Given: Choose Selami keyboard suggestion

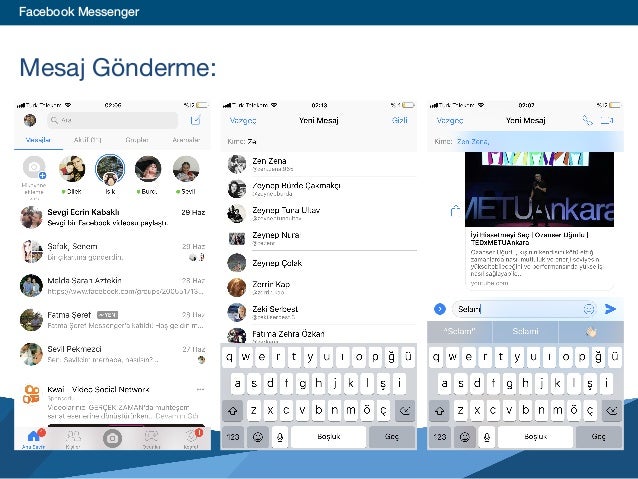Looking at the screenshot, I should pos(525,331).
